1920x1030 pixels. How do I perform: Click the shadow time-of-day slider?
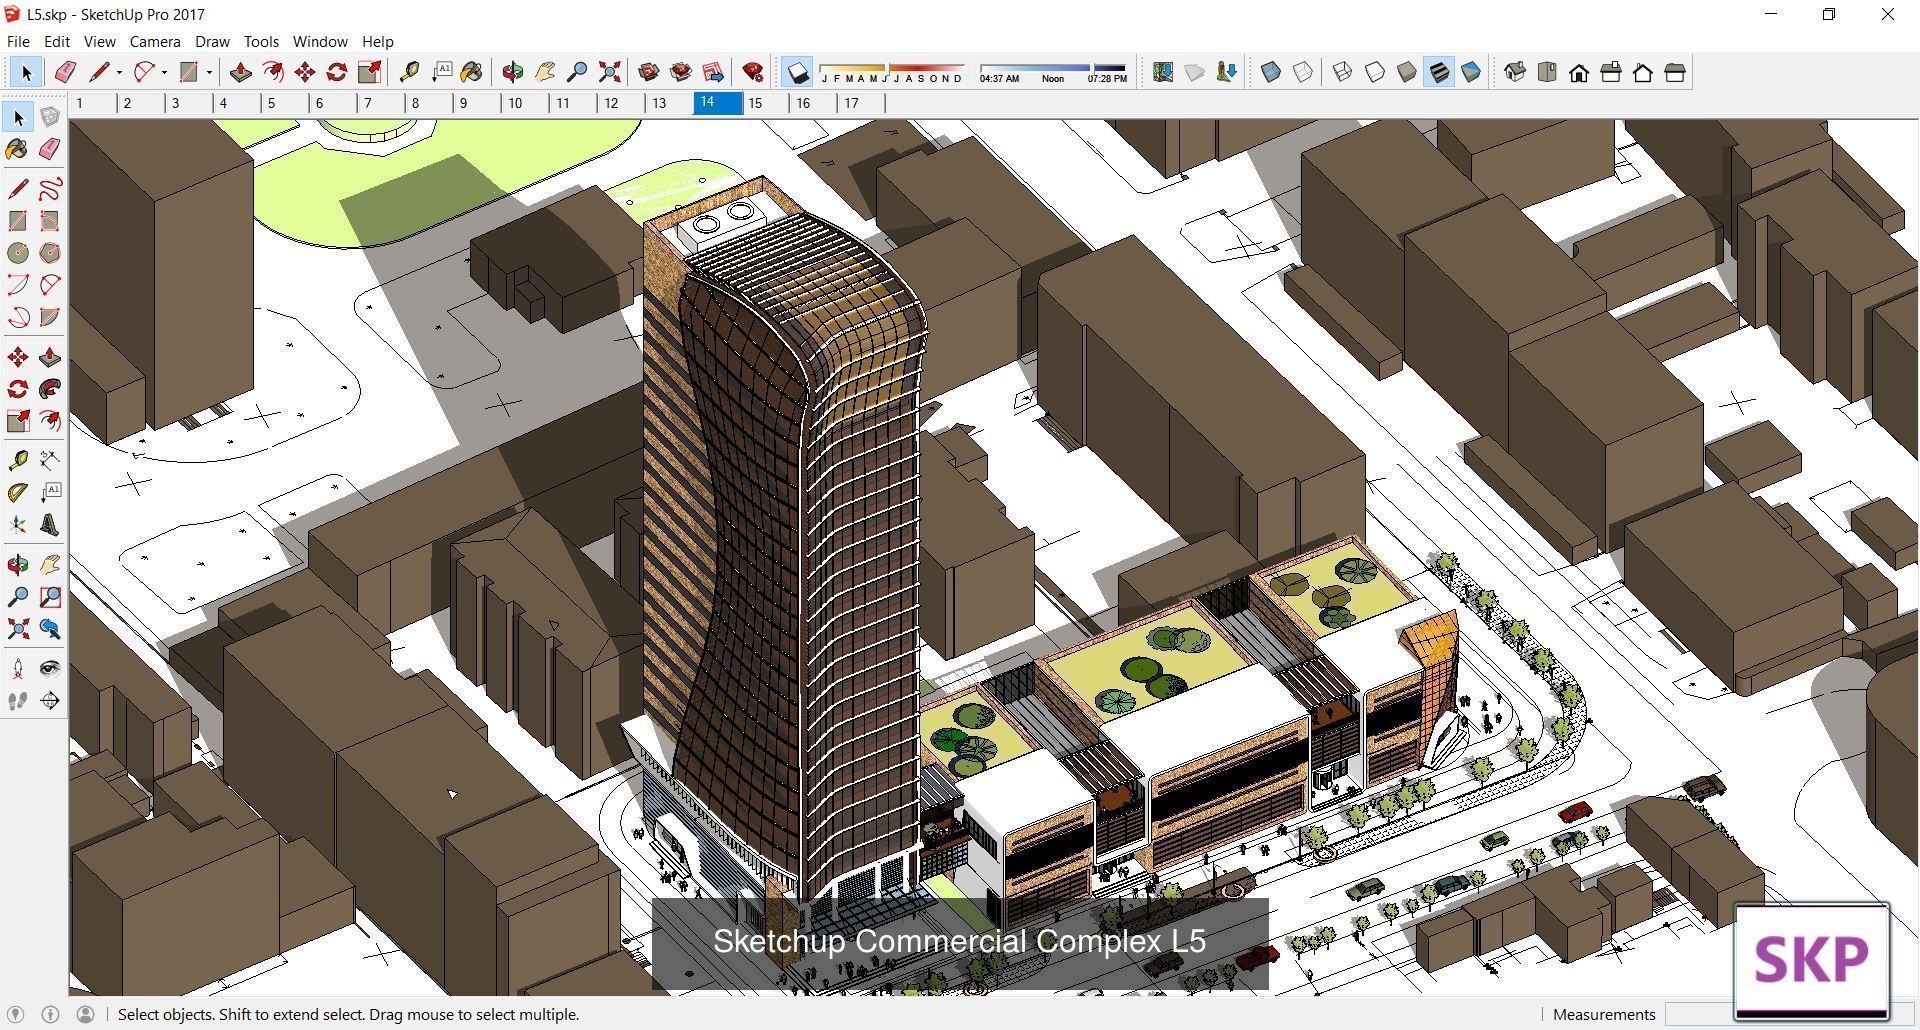coord(1053,68)
